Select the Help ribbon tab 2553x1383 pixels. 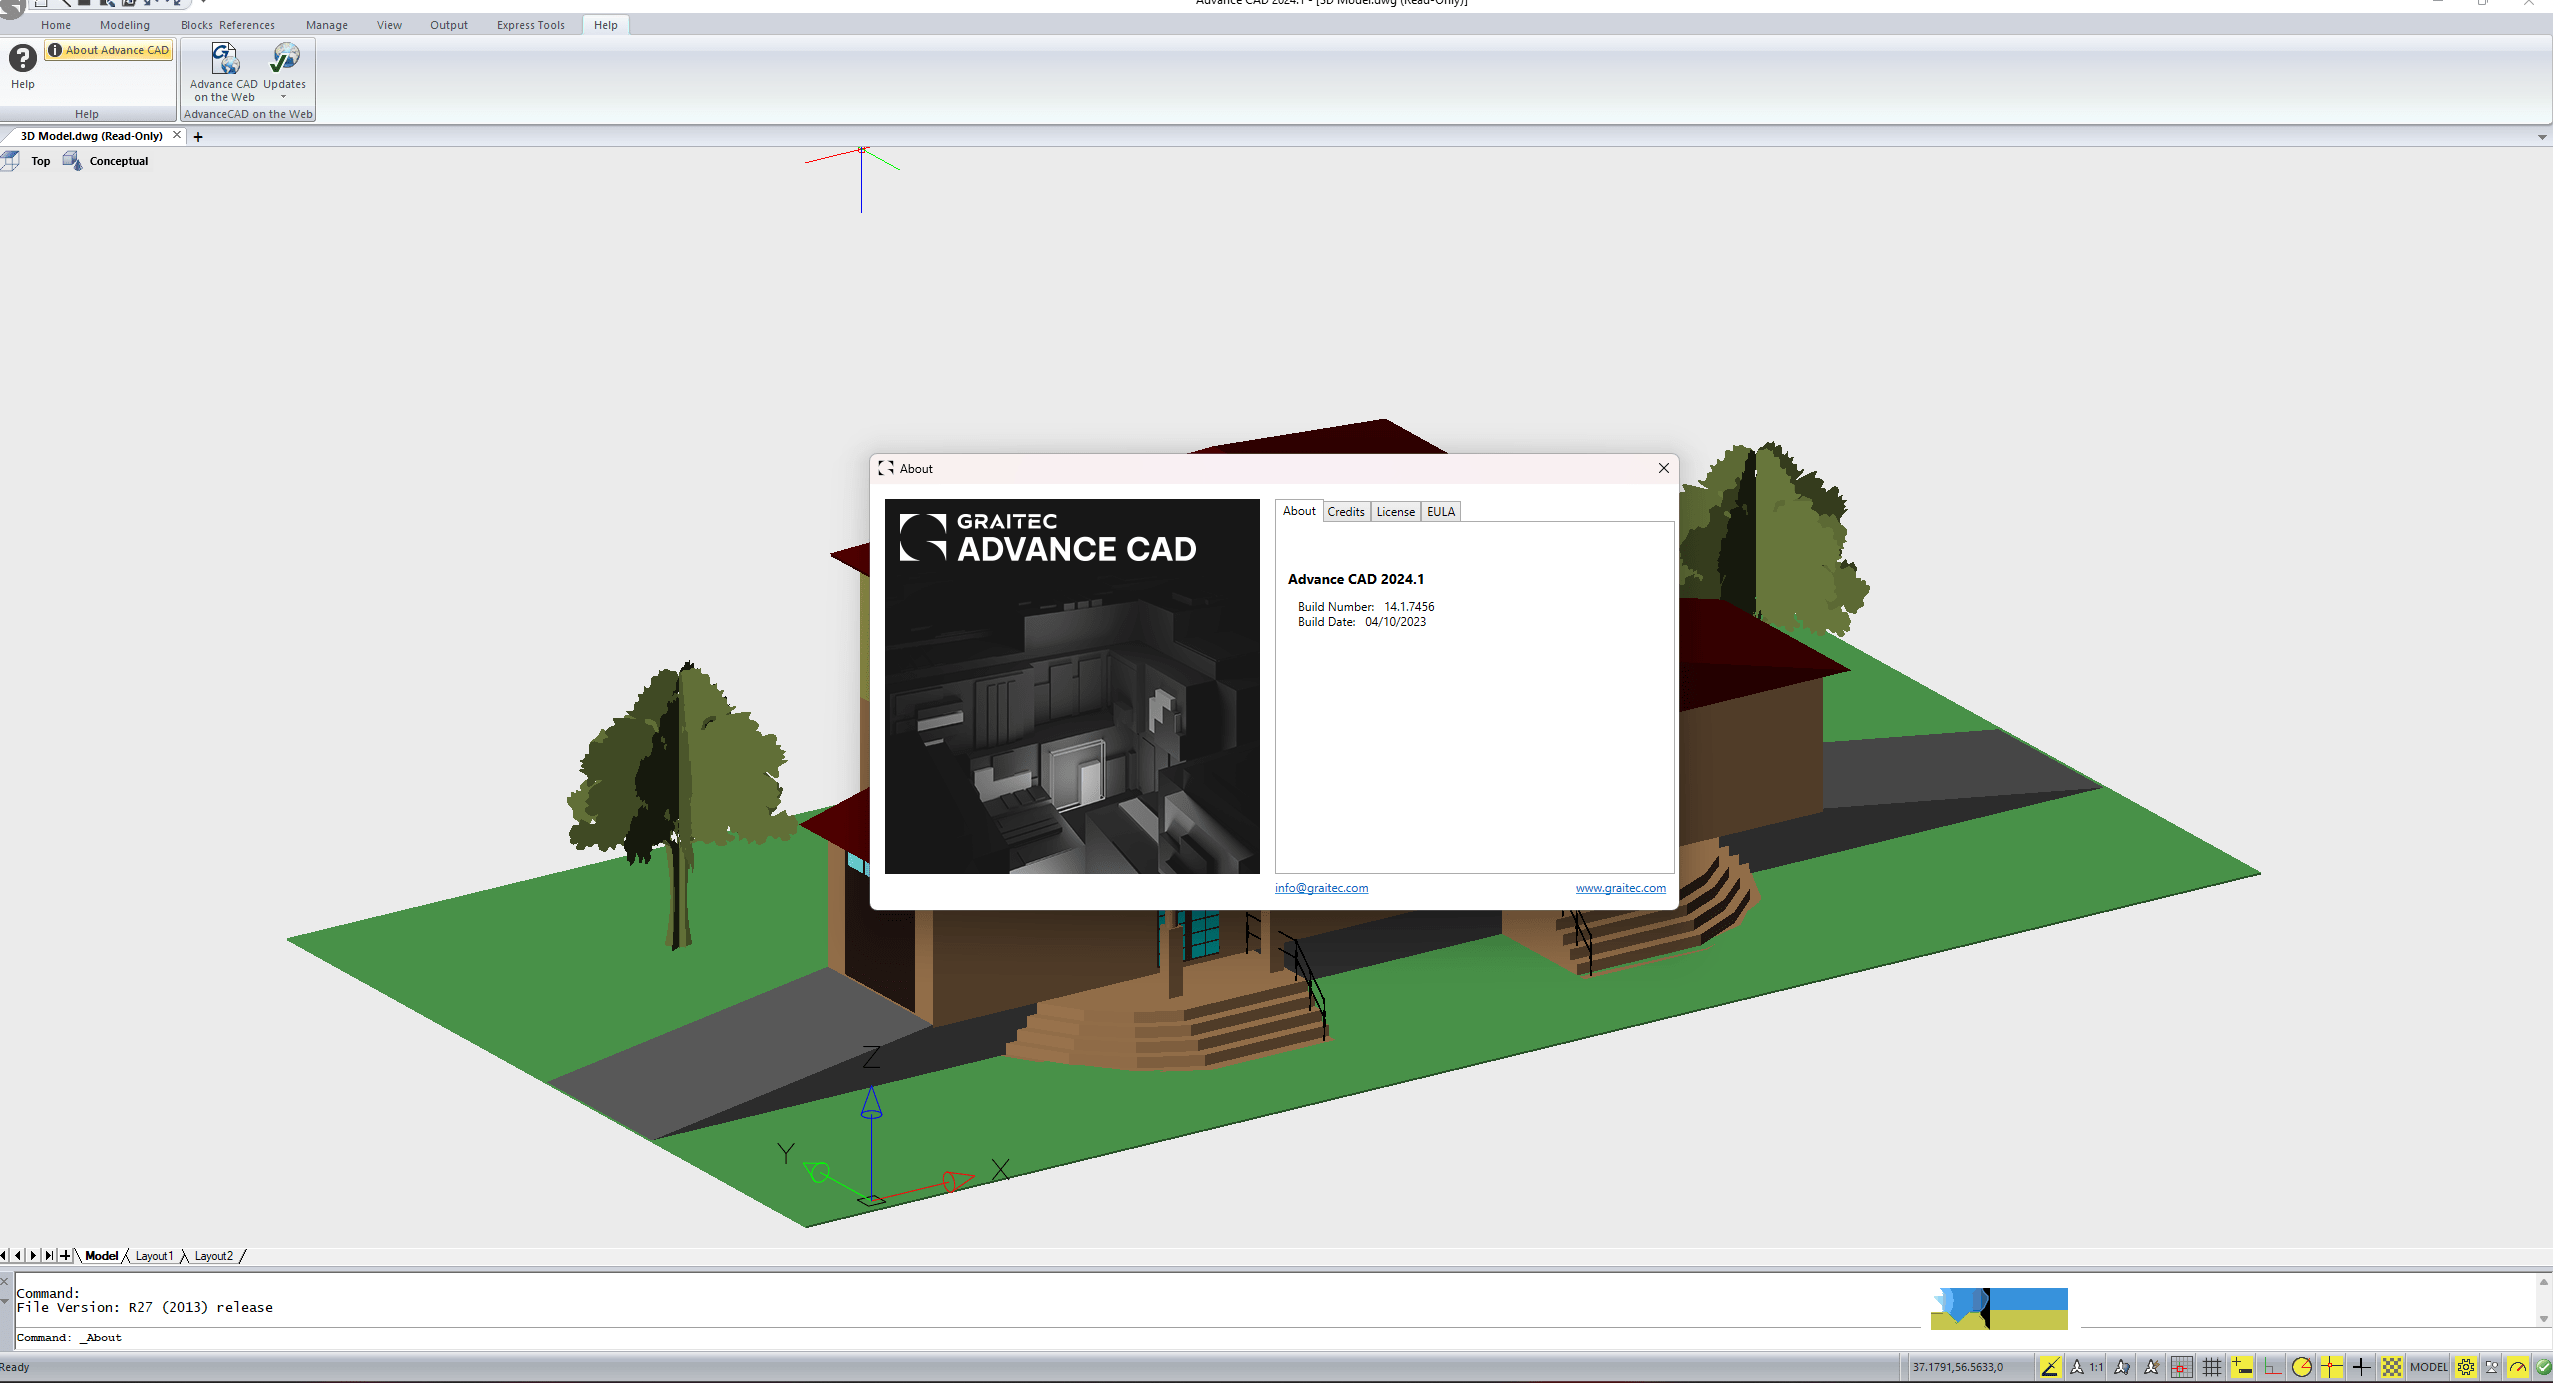[606, 25]
